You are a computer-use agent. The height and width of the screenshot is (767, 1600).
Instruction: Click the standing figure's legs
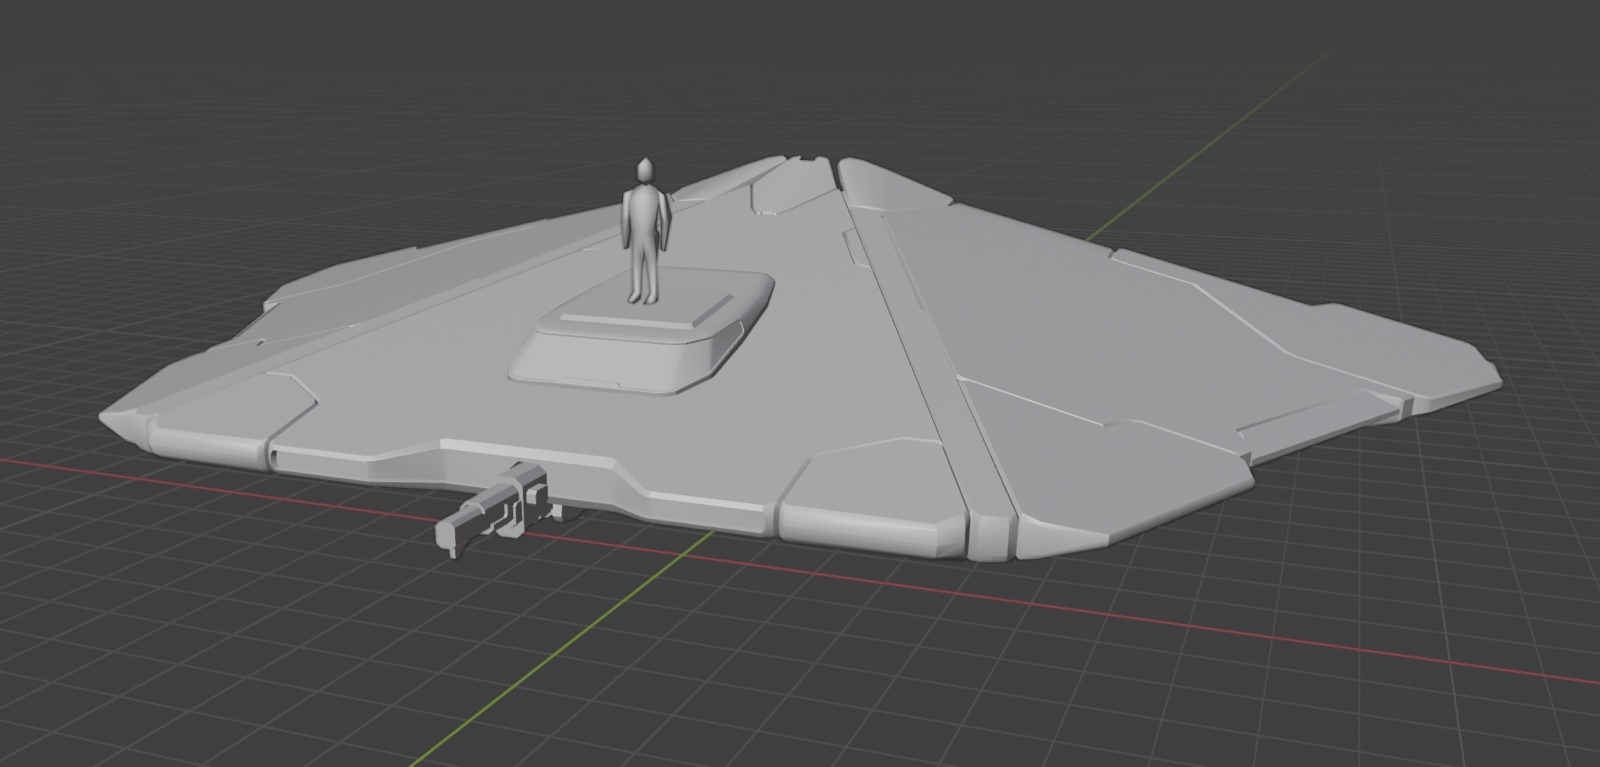pyautogui.click(x=641, y=272)
